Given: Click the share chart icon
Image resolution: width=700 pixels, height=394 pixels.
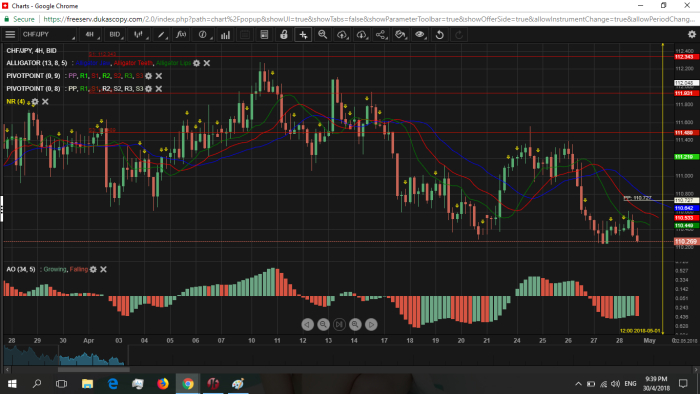Looking at the screenshot, I should [381, 34].
